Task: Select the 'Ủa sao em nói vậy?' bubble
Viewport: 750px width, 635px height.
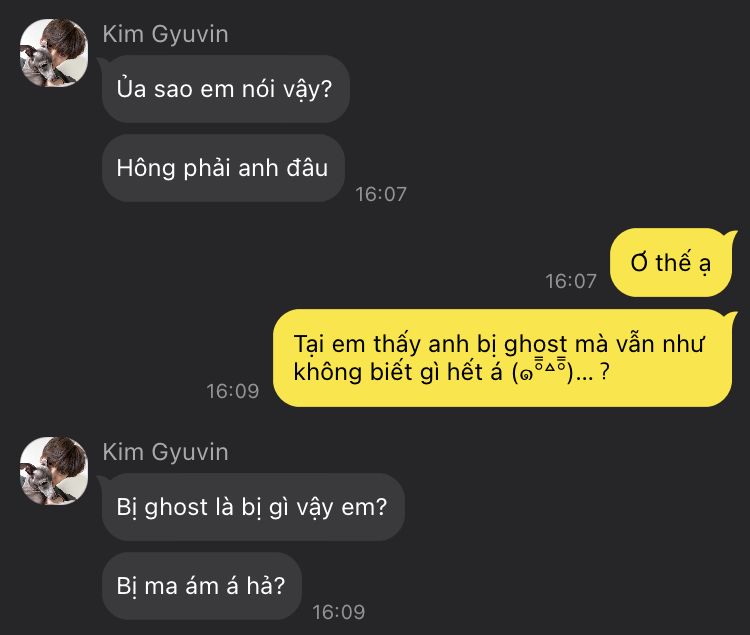Action: [226, 89]
